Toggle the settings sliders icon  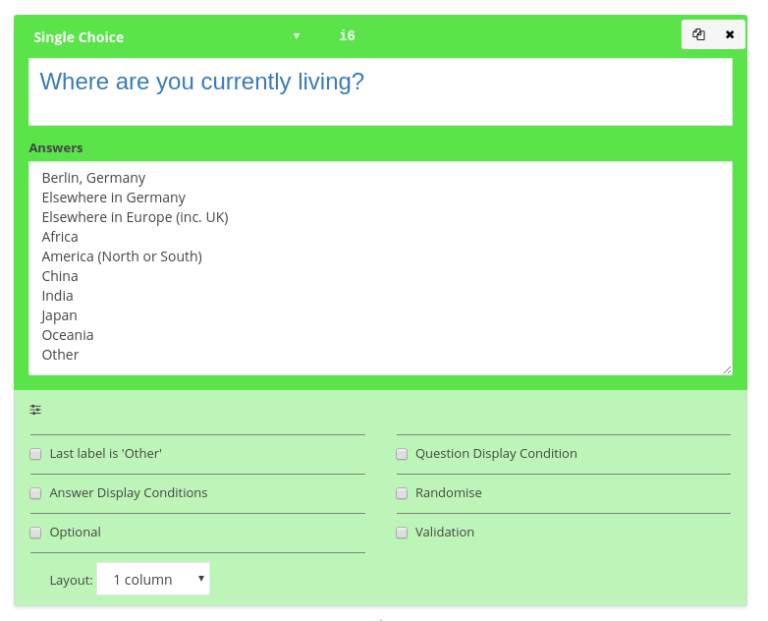pos(36,410)
